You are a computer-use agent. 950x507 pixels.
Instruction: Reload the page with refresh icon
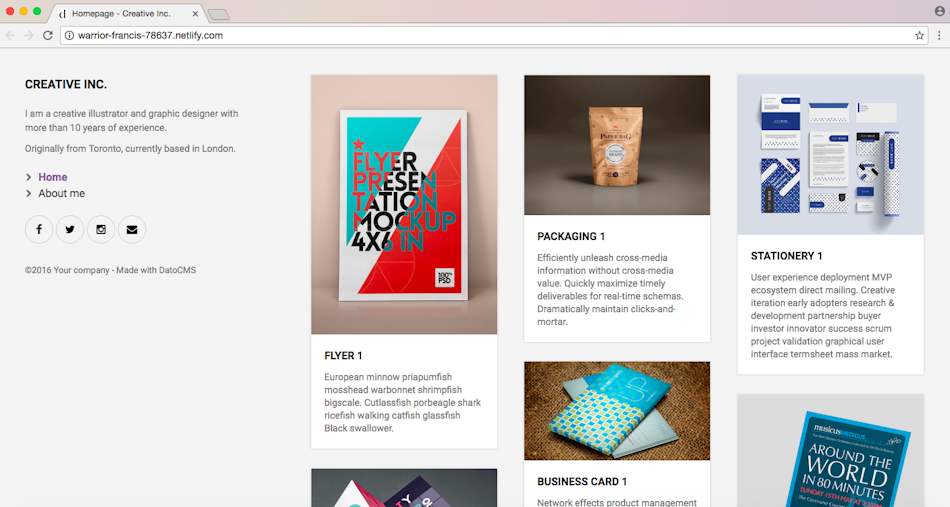(48, 36)
